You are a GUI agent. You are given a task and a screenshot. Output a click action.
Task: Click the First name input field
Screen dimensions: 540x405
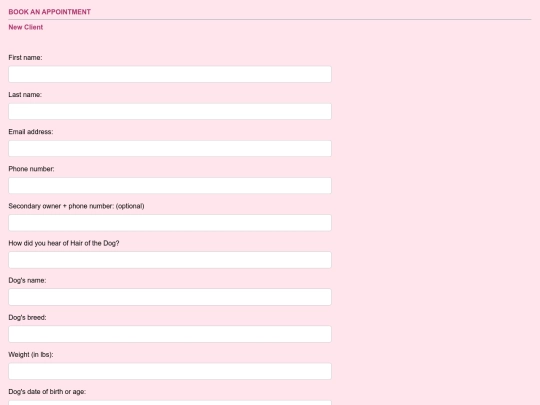170,74
